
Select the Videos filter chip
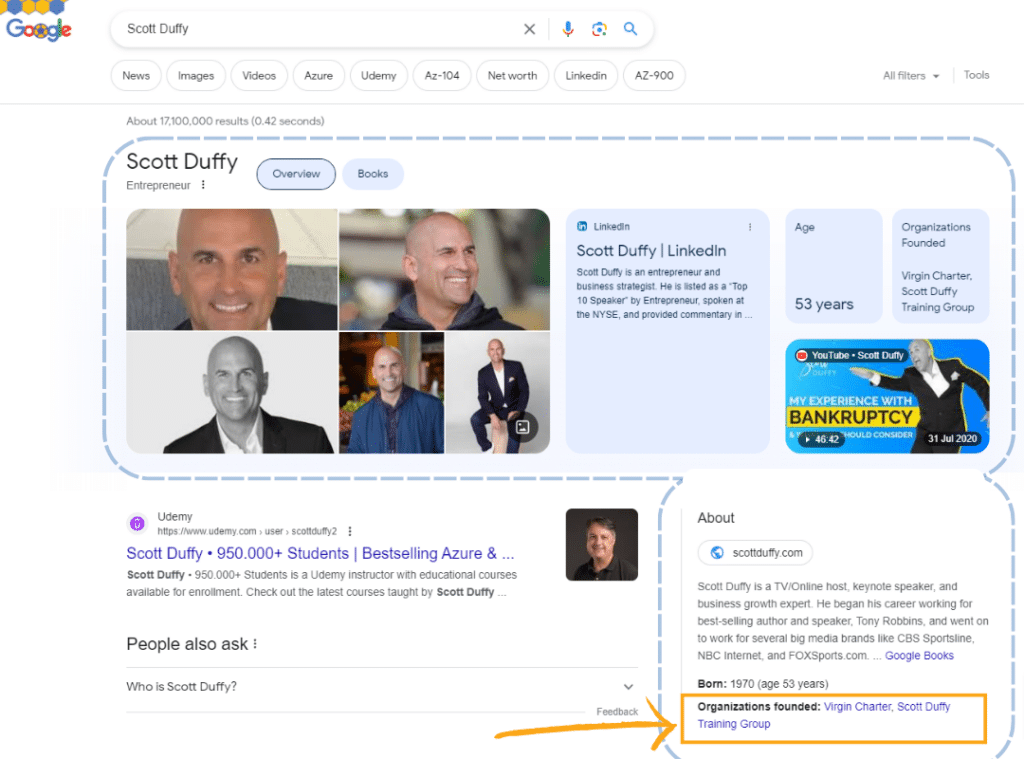259,75
